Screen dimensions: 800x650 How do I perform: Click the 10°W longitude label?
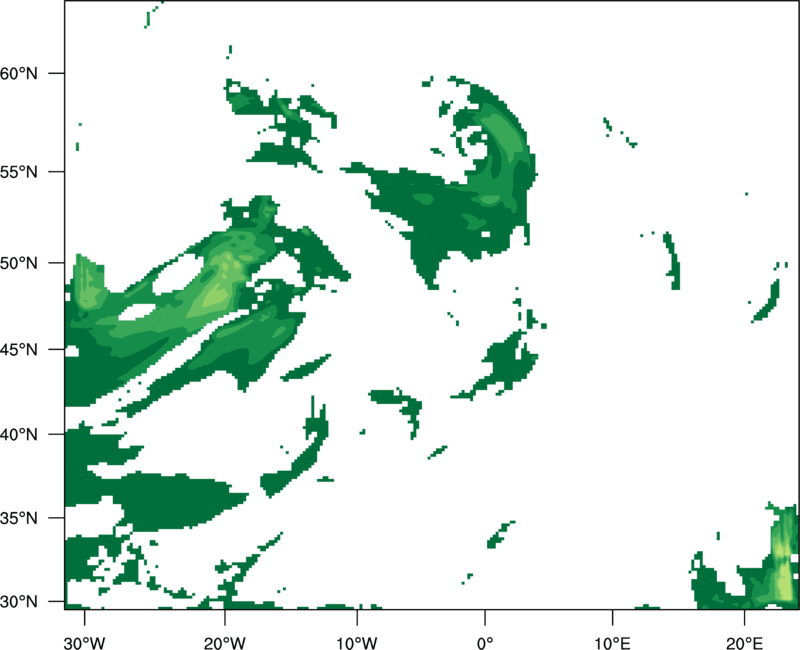[x=357, y=643]
